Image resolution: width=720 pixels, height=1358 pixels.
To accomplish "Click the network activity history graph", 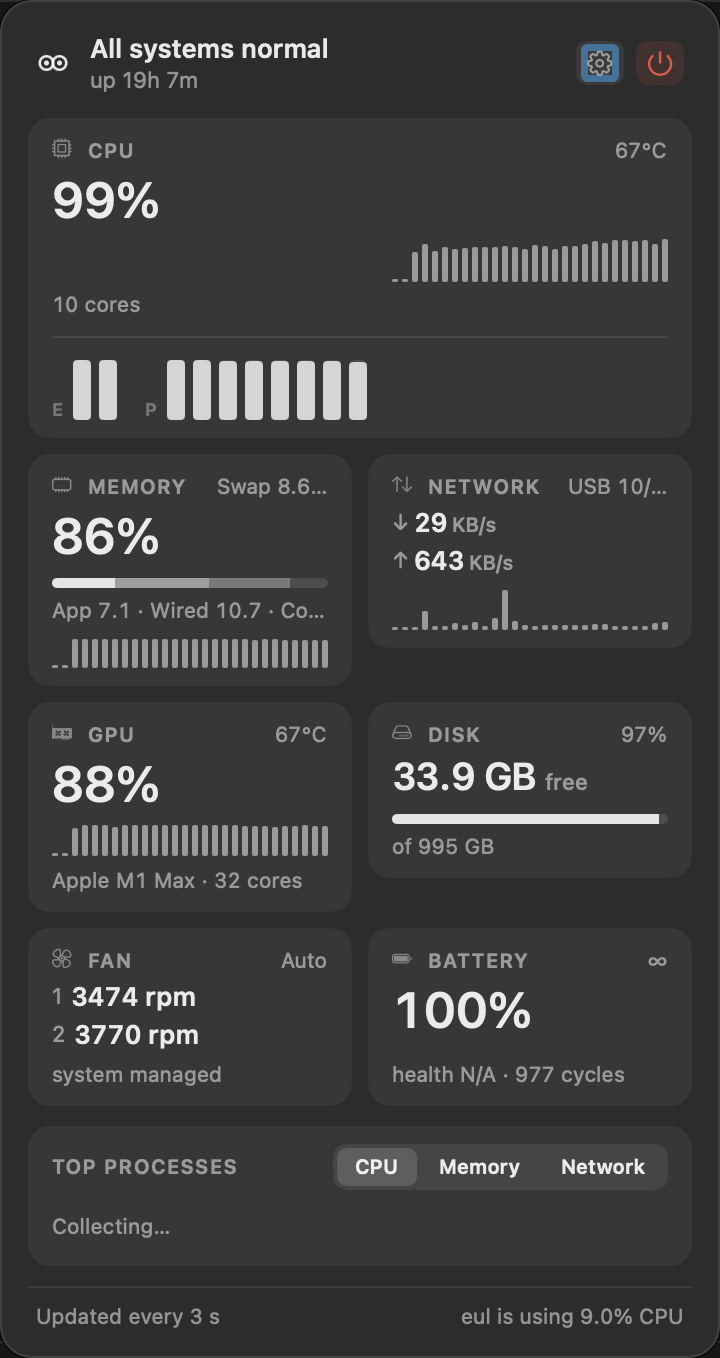I will click(x=530, y=609).
